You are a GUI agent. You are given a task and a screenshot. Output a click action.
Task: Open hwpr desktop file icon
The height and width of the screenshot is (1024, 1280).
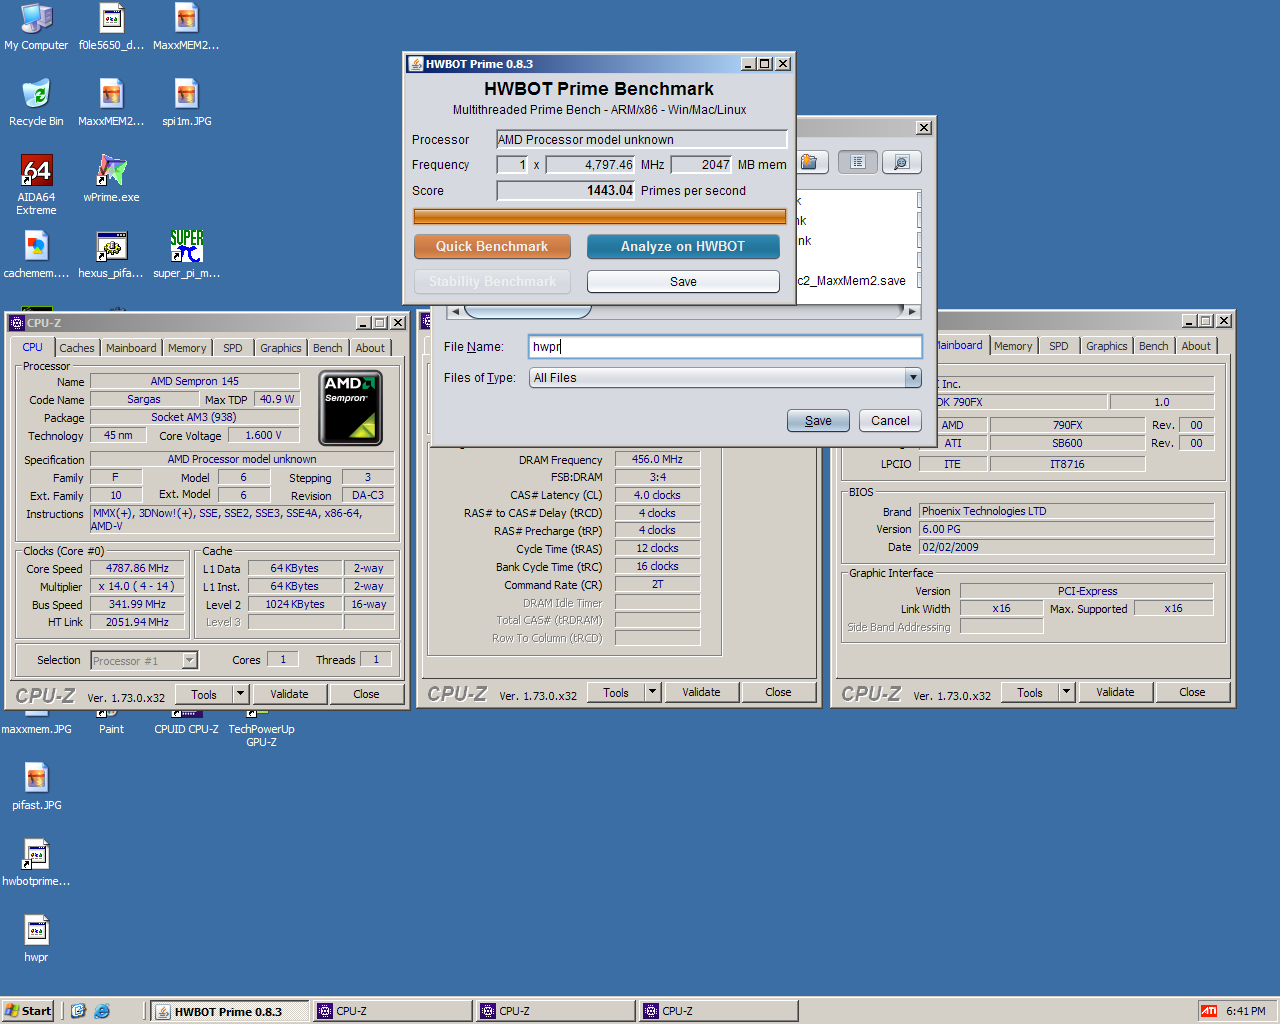click(36, 939)
